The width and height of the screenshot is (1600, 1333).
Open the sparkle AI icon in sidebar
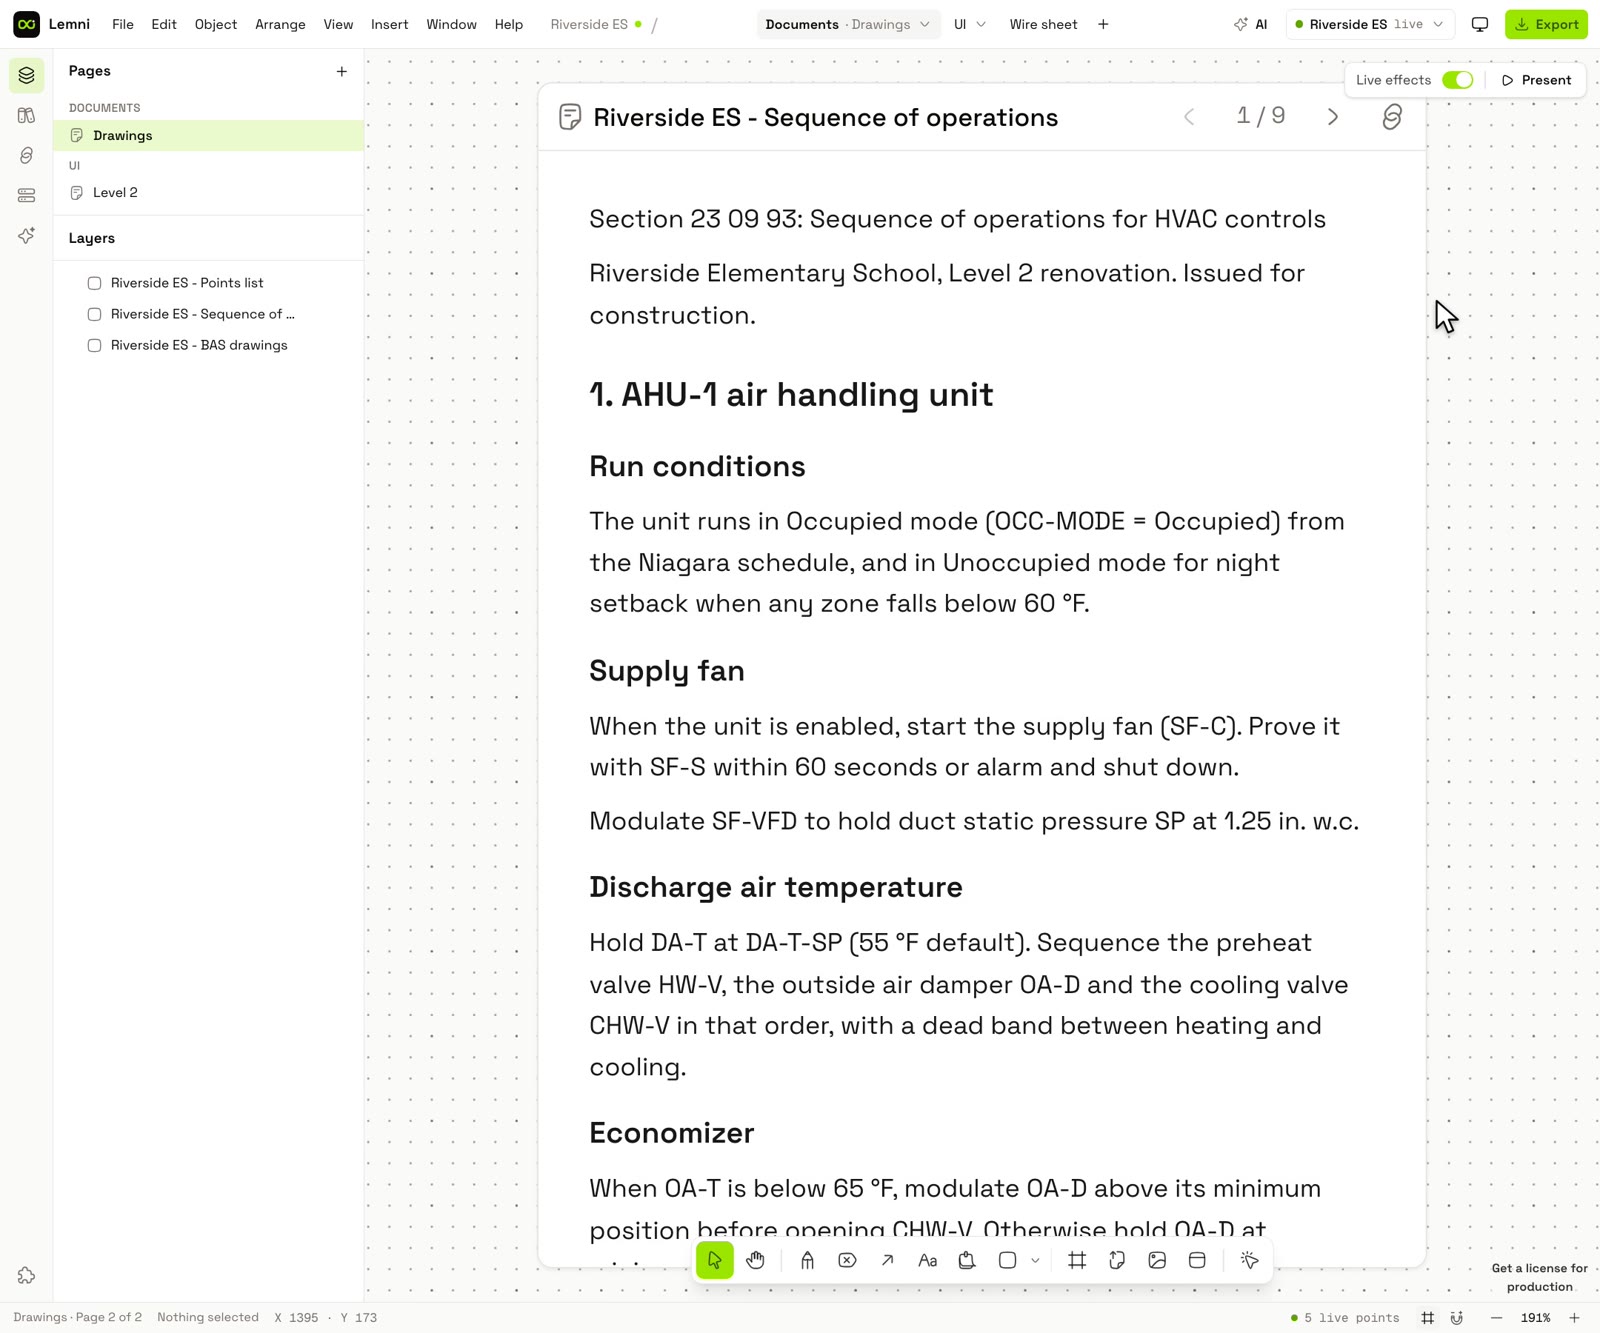[26, 235]
